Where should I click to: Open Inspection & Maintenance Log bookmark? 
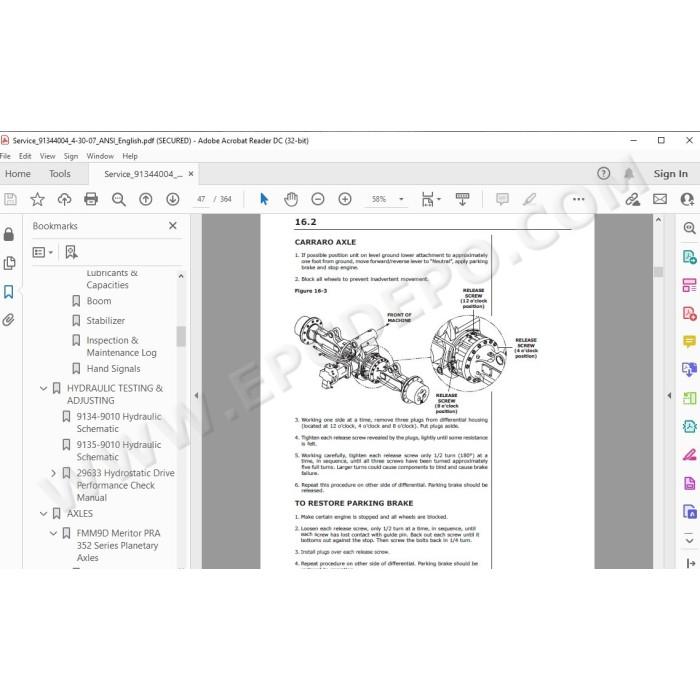[121, 346]
